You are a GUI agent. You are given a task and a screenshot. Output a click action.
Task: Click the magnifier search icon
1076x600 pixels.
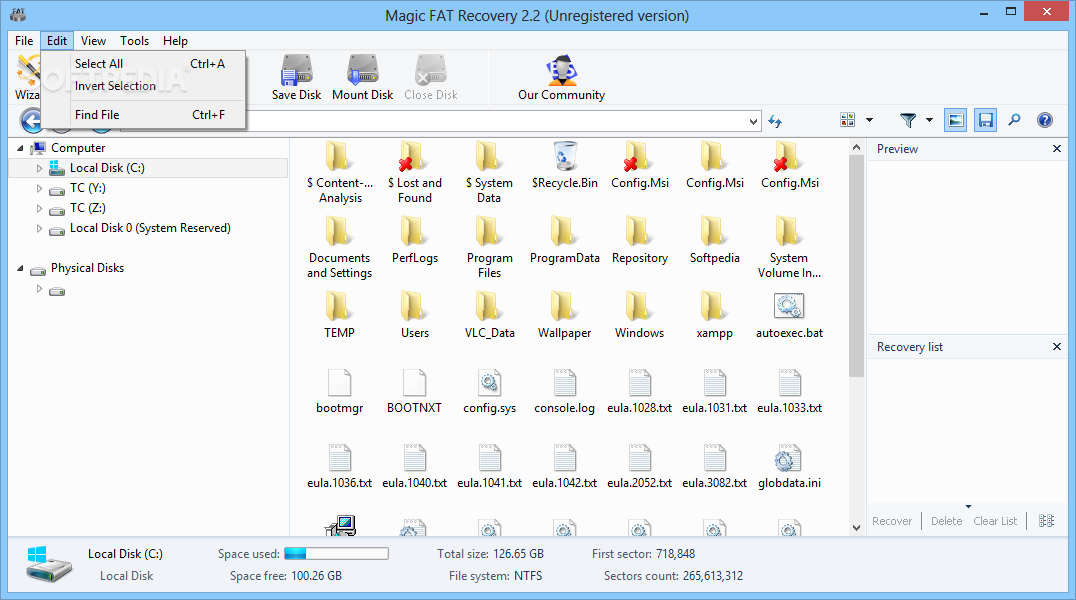tap(1014, 120)
